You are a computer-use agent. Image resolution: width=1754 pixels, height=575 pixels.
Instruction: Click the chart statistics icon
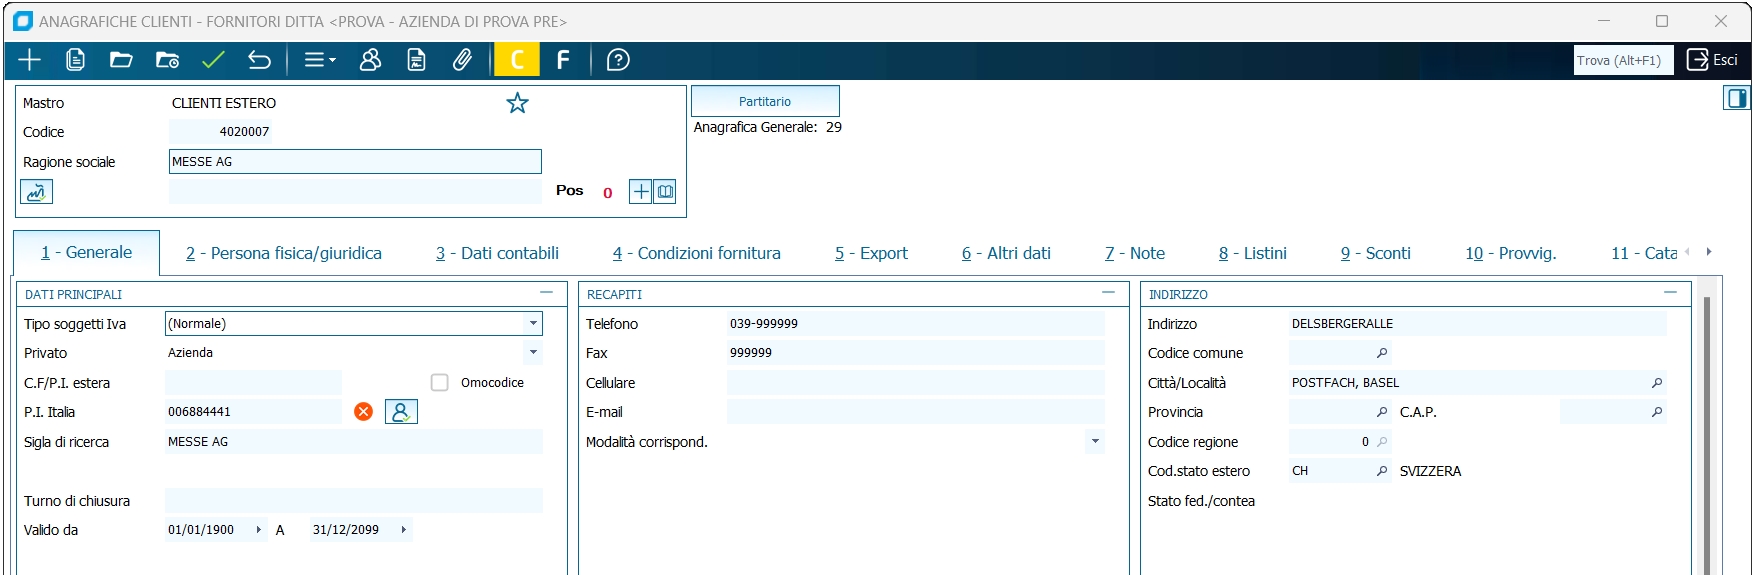[36, 192]
